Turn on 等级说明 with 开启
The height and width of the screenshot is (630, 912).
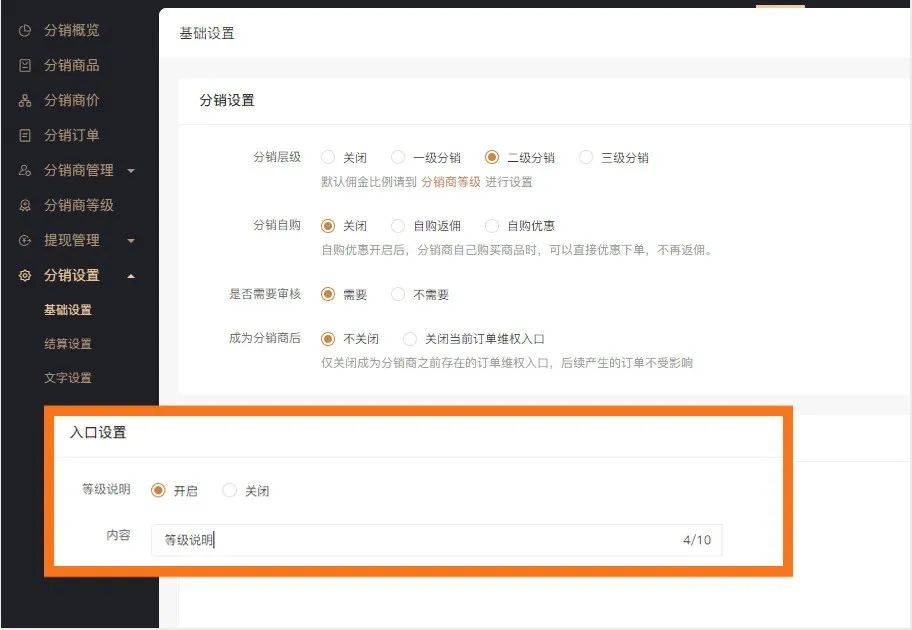point(158,490)
